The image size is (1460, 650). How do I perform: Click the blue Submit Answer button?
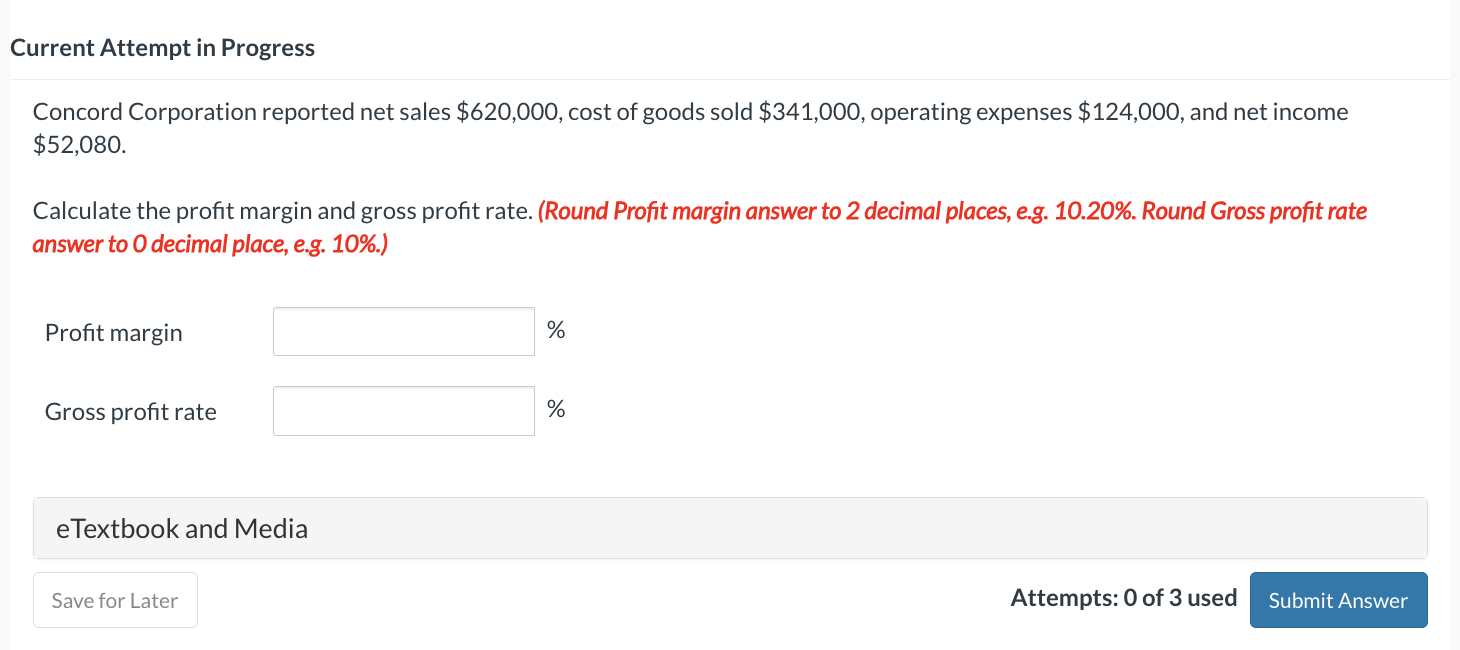[1338, 600]
